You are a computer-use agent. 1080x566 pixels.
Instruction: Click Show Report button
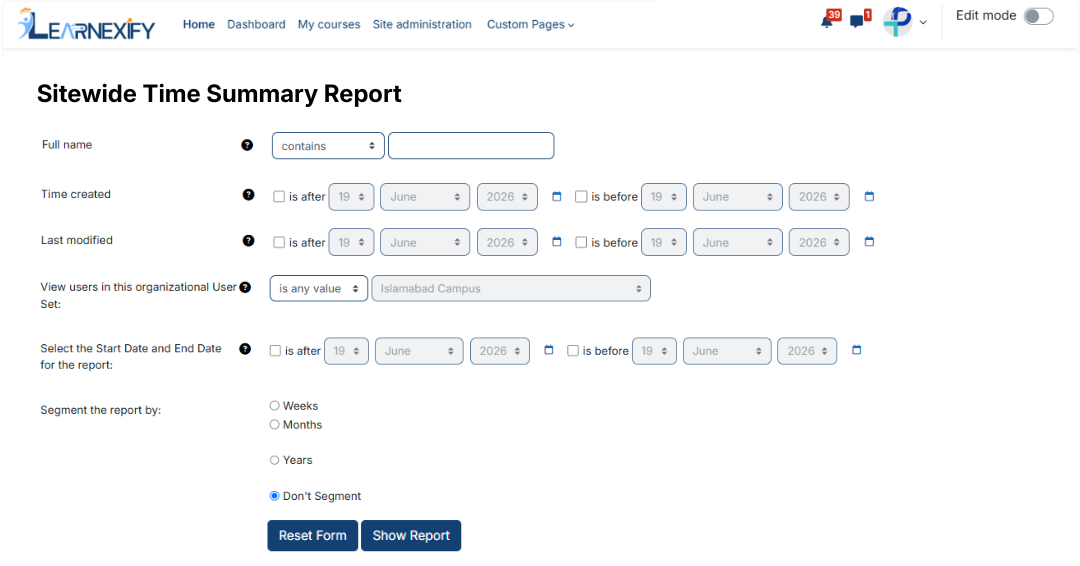tap(411, 536)
